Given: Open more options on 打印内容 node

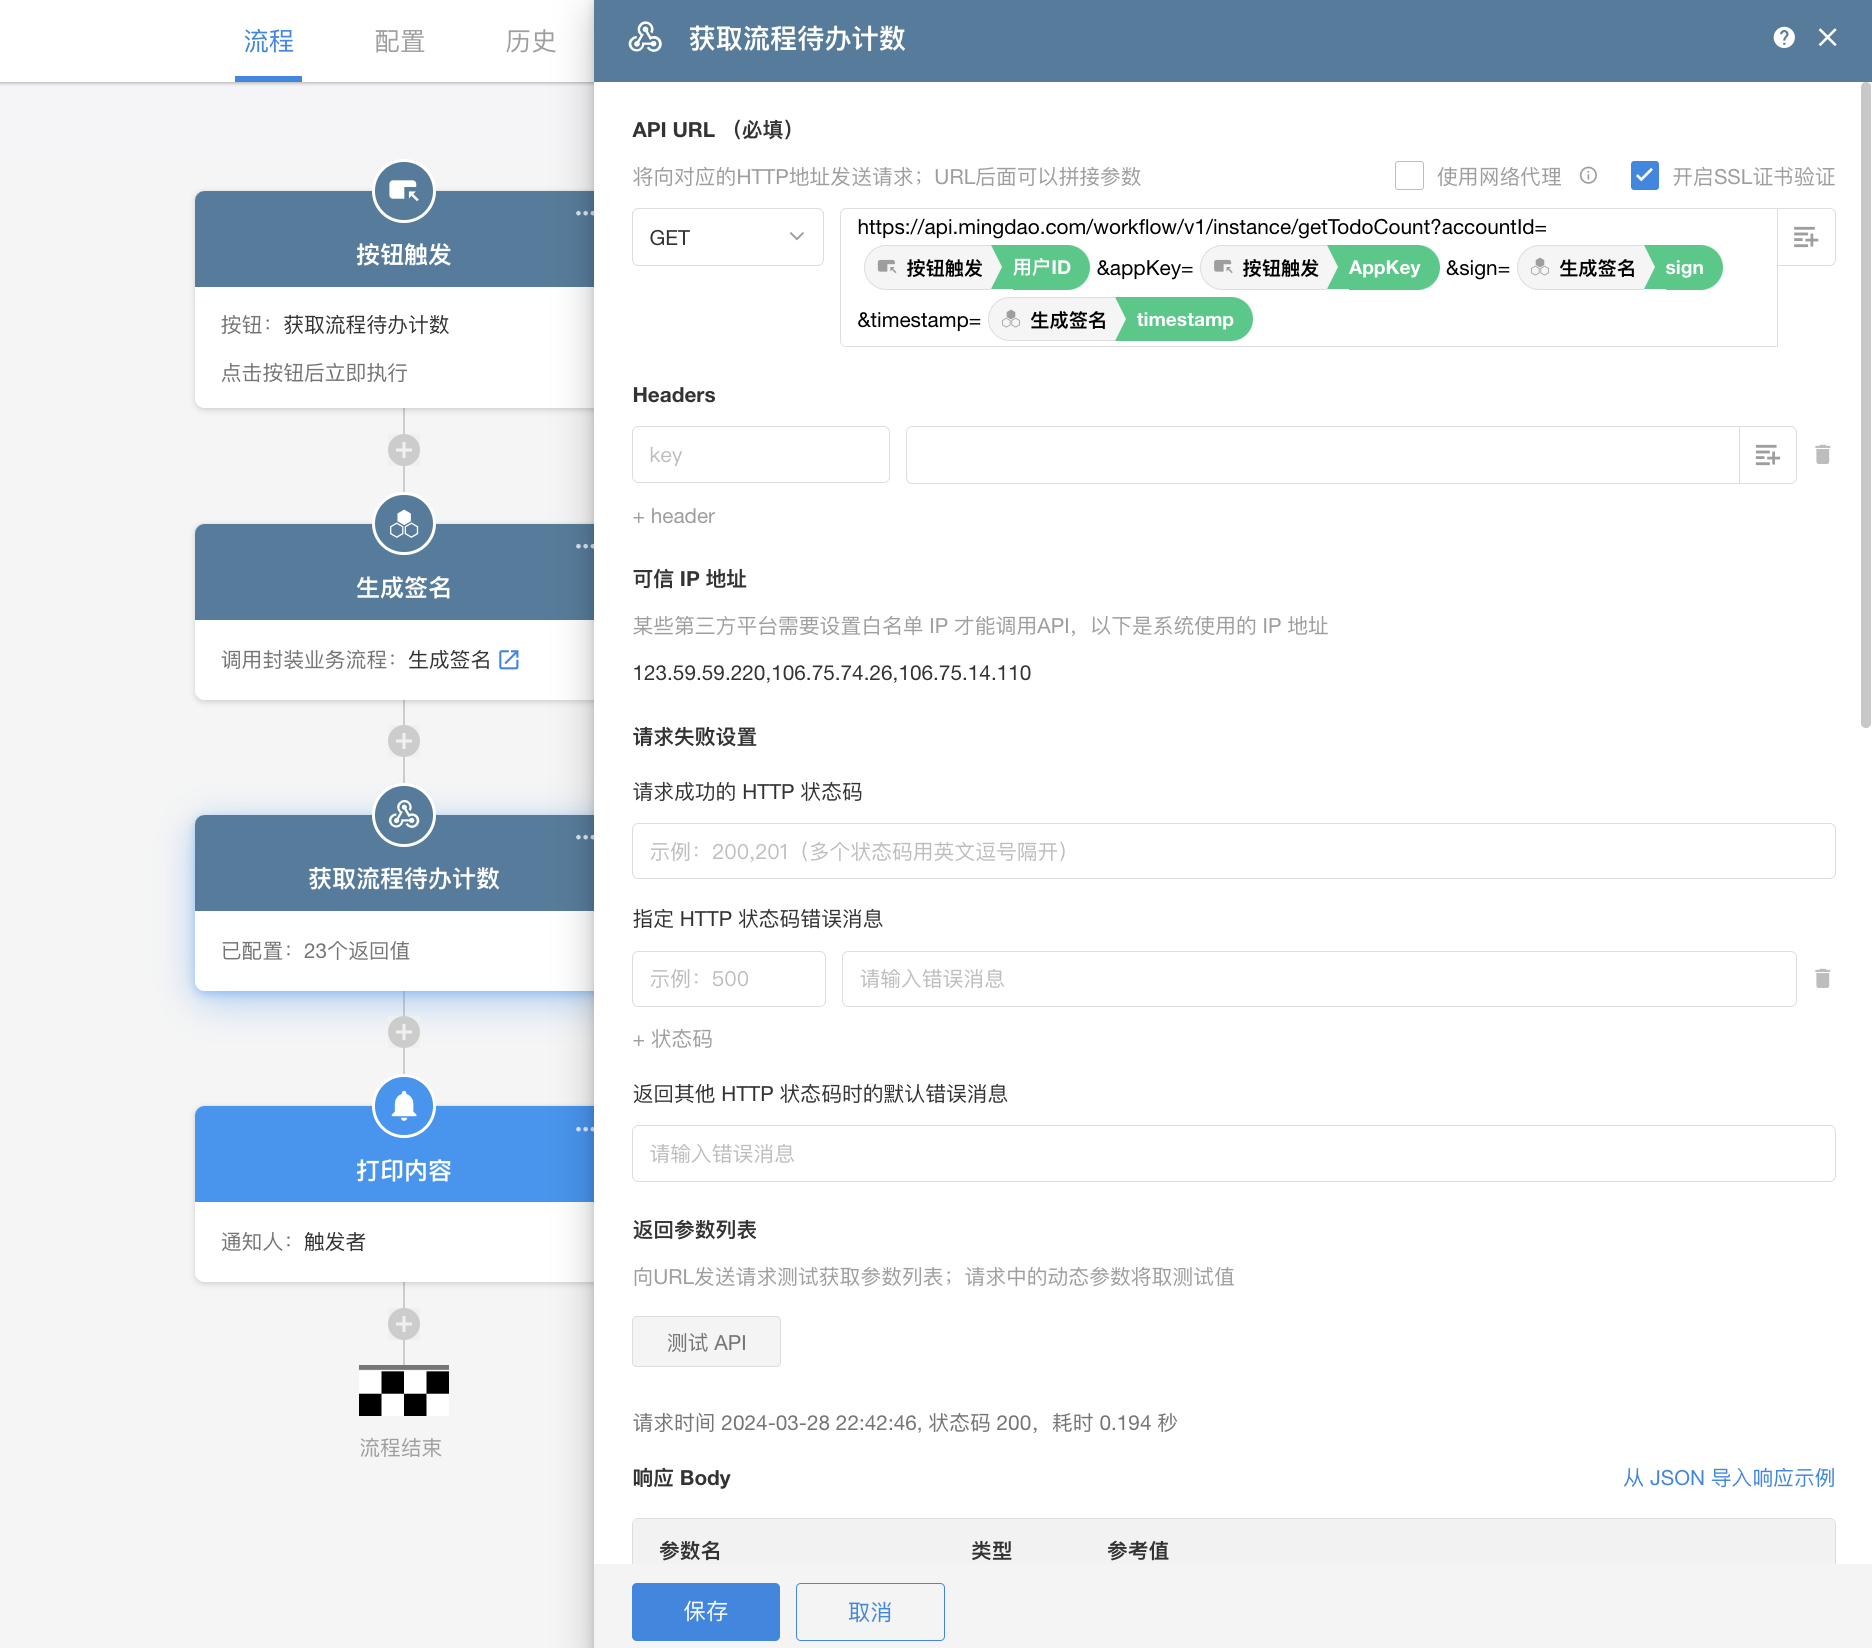Looking at the screenshot, I should click(584, 1129).
